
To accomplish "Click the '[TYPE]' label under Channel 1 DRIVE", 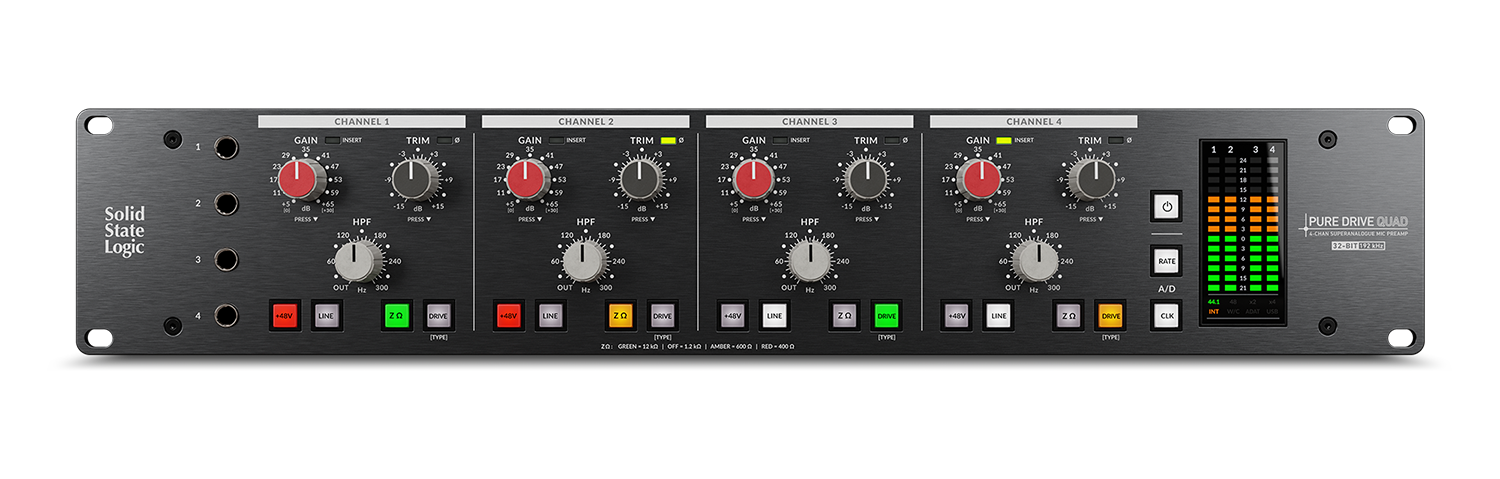I will pos(438,339).
